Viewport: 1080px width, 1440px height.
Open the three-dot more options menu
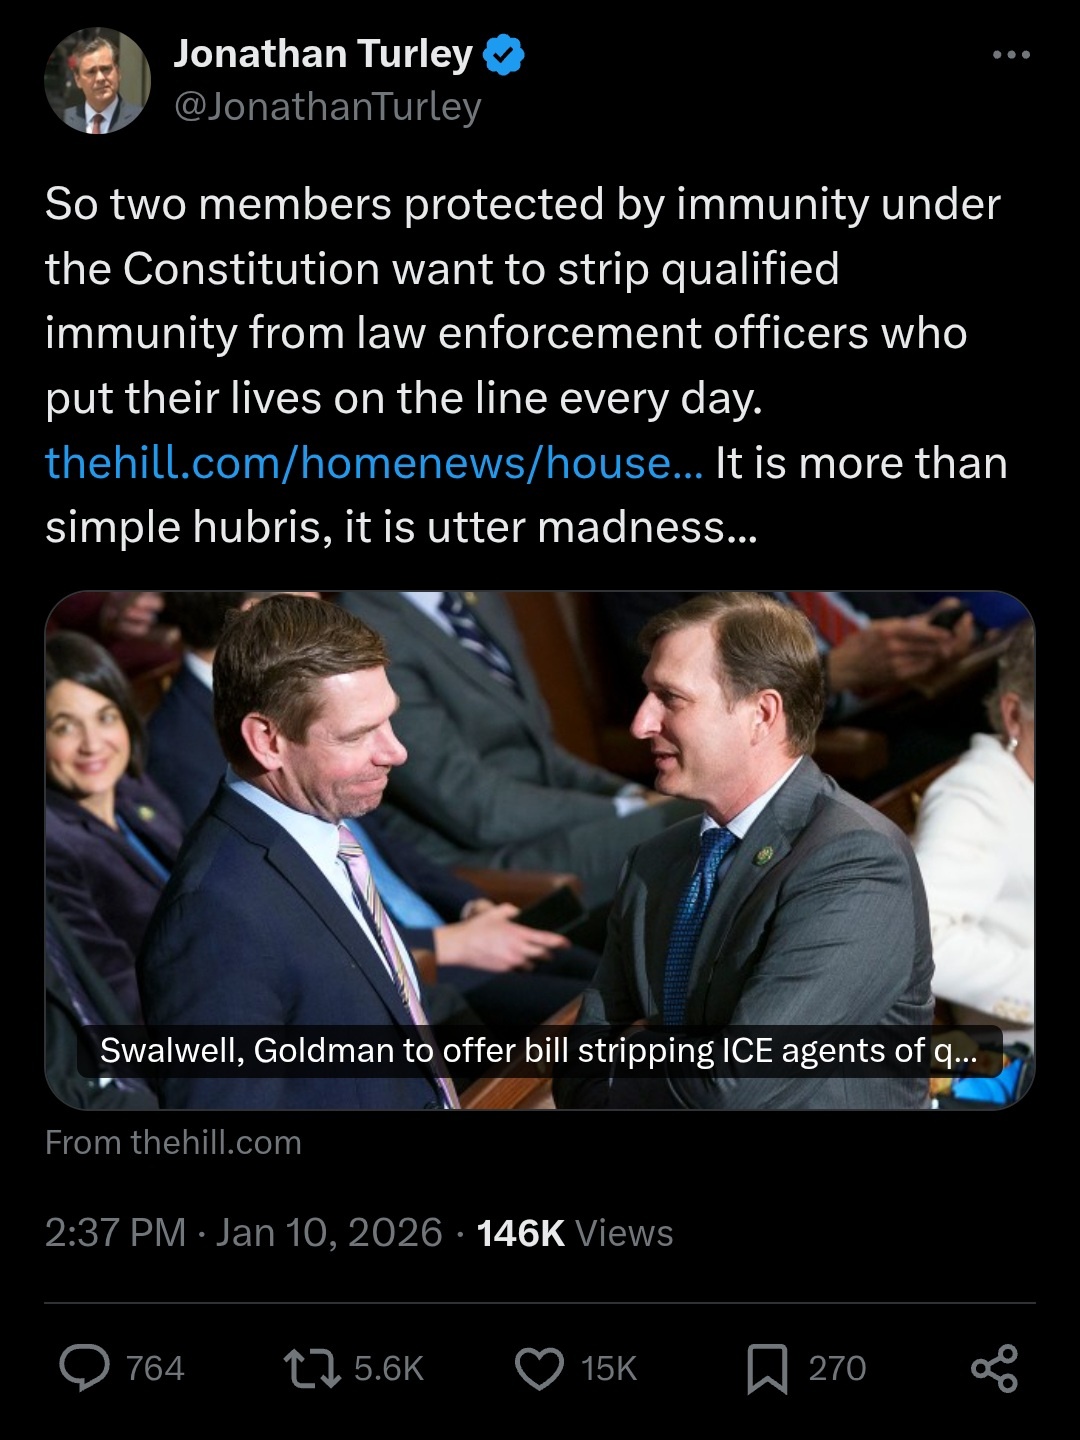[1011, 55]
